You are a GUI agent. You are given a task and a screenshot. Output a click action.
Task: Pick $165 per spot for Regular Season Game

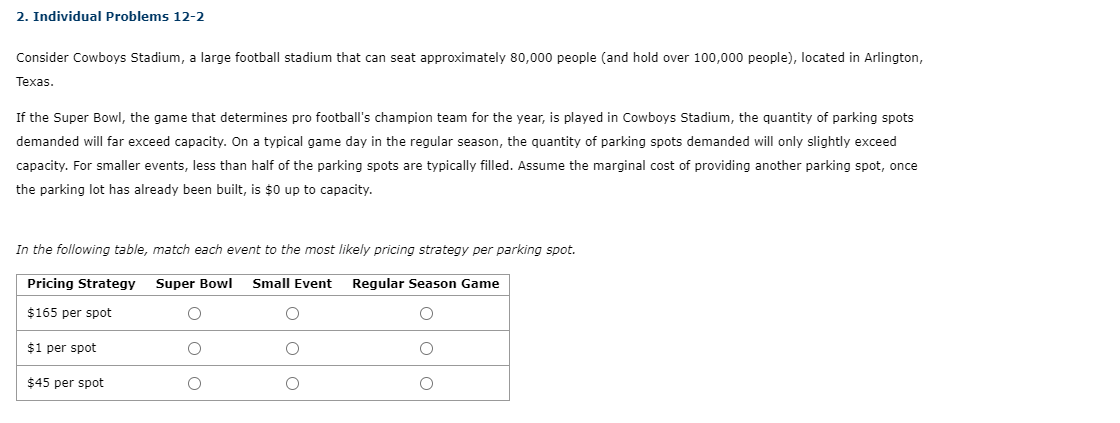click(x=426, y=314)
